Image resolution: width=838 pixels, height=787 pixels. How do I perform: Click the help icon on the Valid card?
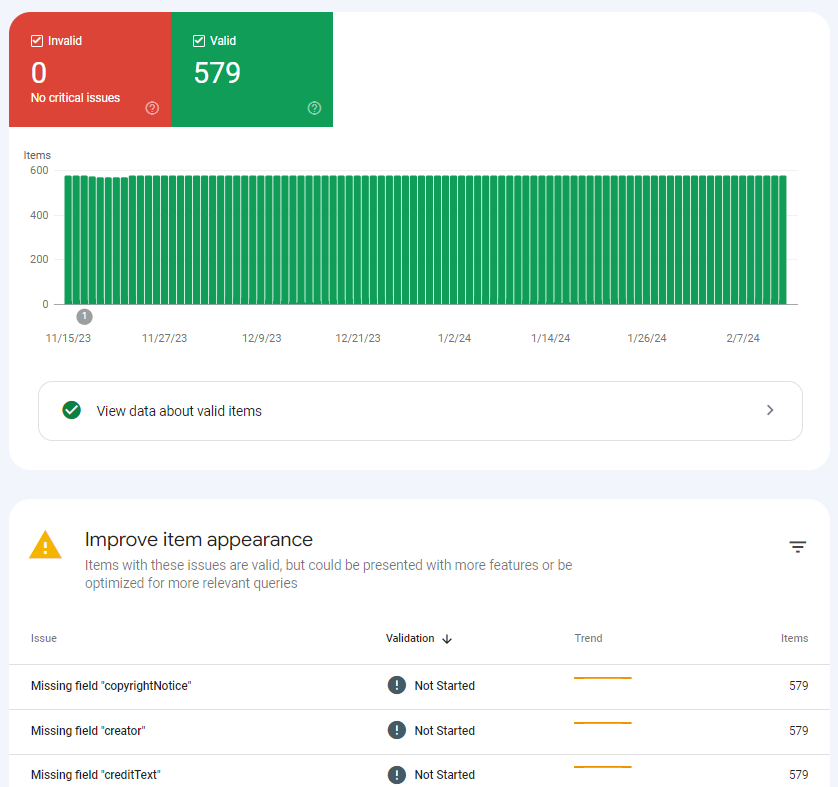point(314,108)
